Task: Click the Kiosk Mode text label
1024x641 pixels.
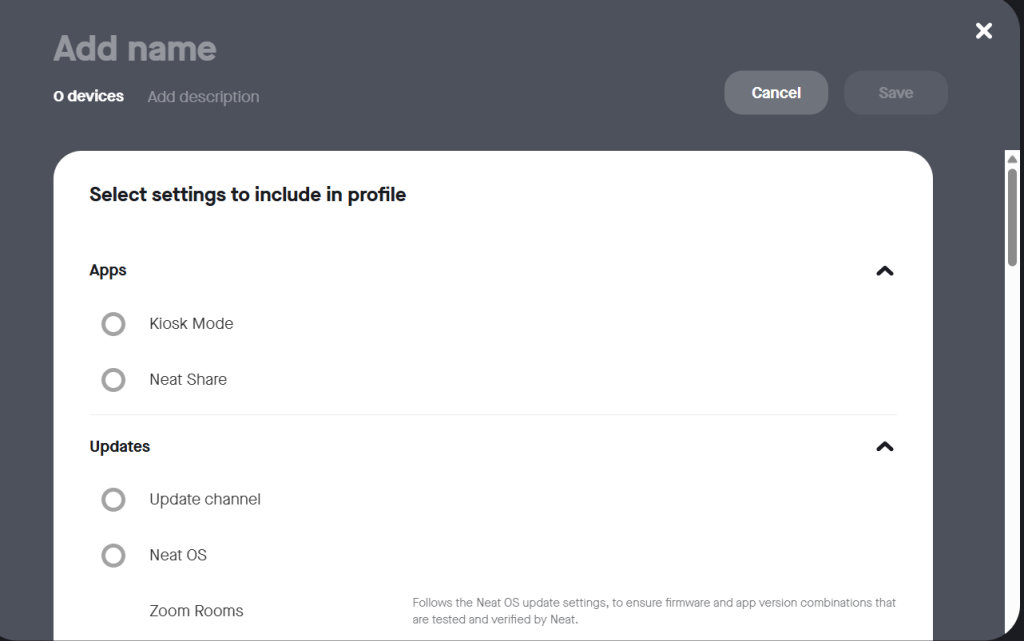Action: pyautogui.click(x=191, y=324)
